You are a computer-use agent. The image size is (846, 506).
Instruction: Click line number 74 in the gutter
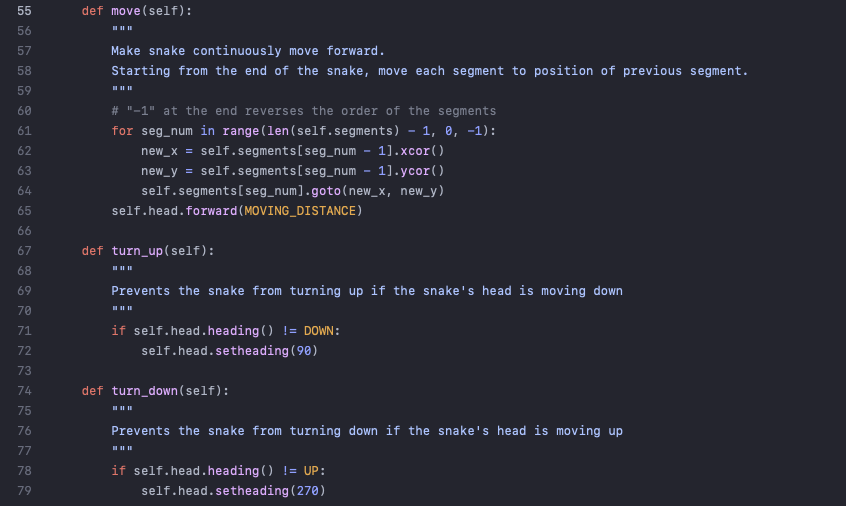pos(24,391)
